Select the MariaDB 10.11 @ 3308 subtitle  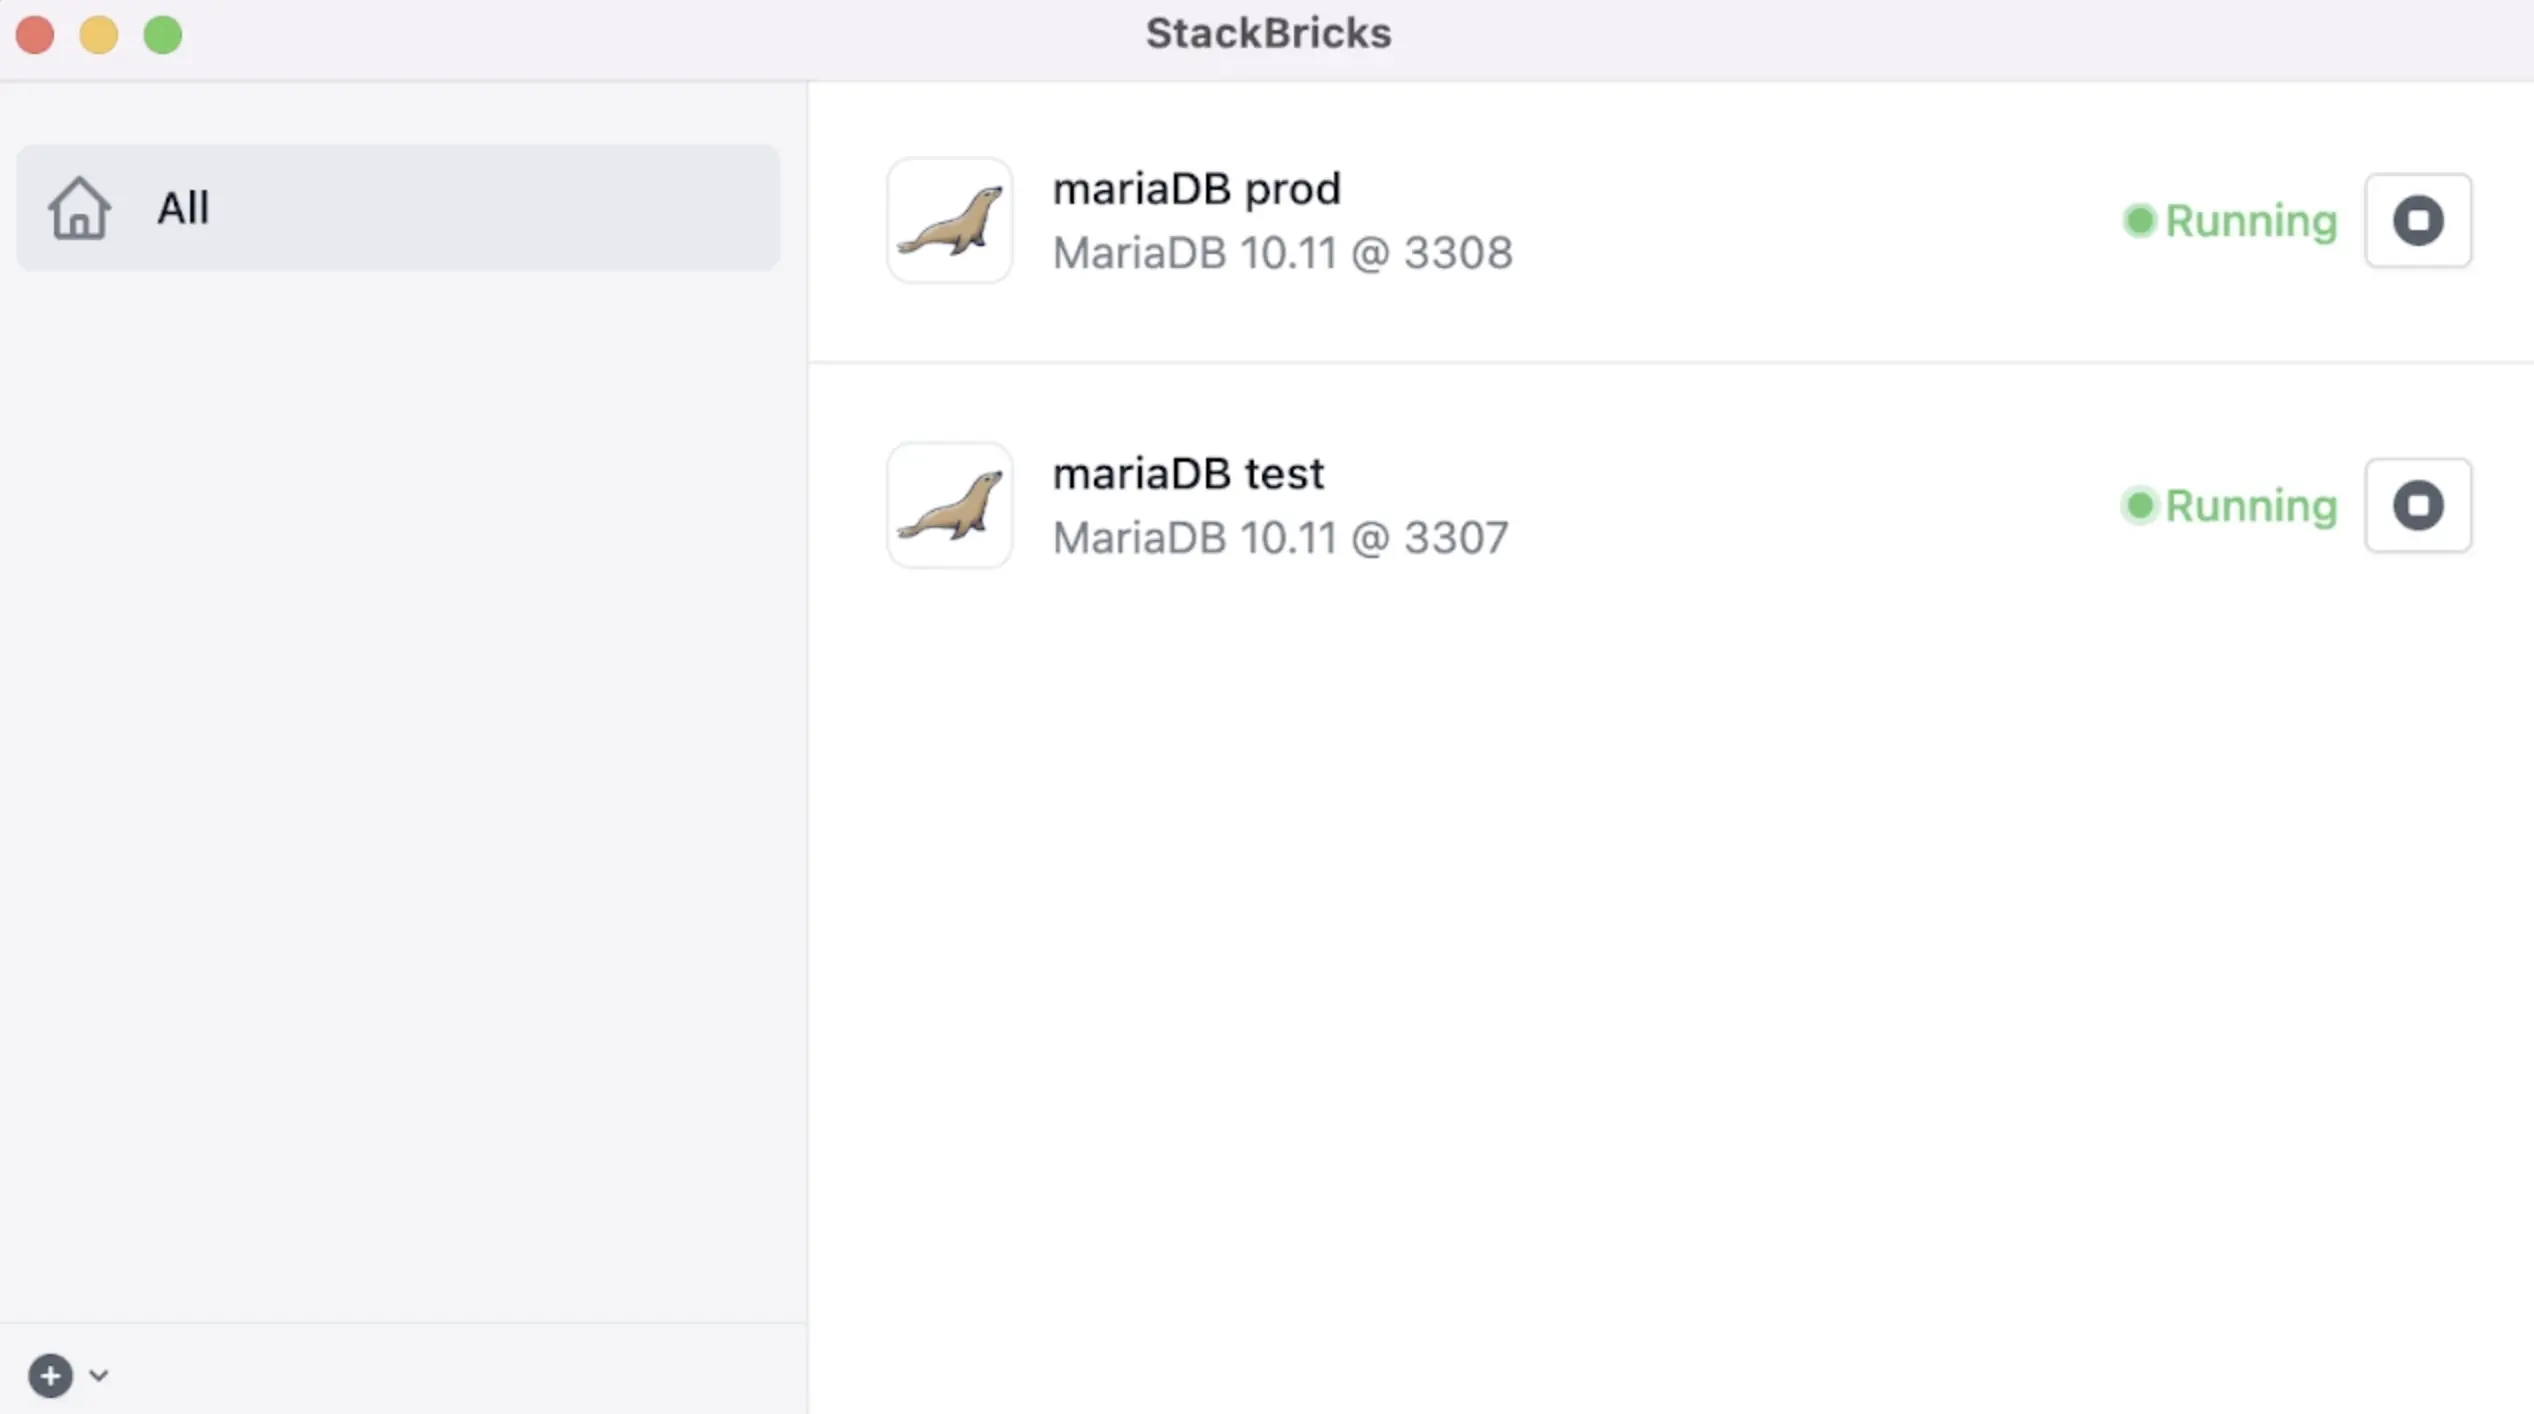(1282, 253)
